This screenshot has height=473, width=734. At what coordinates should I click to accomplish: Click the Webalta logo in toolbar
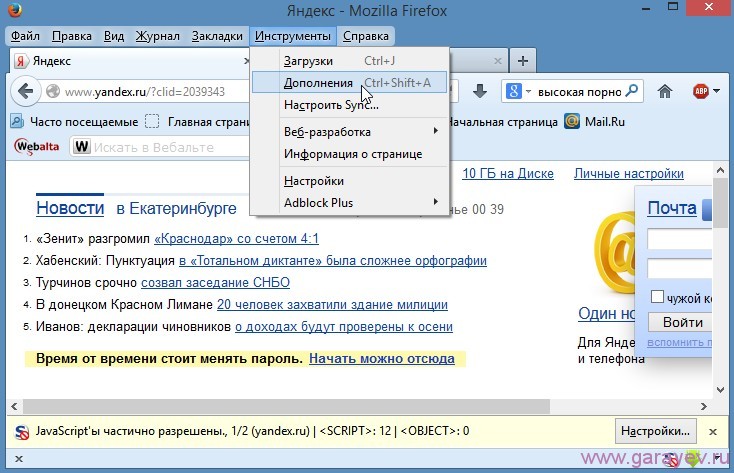(x=37, y=147)
